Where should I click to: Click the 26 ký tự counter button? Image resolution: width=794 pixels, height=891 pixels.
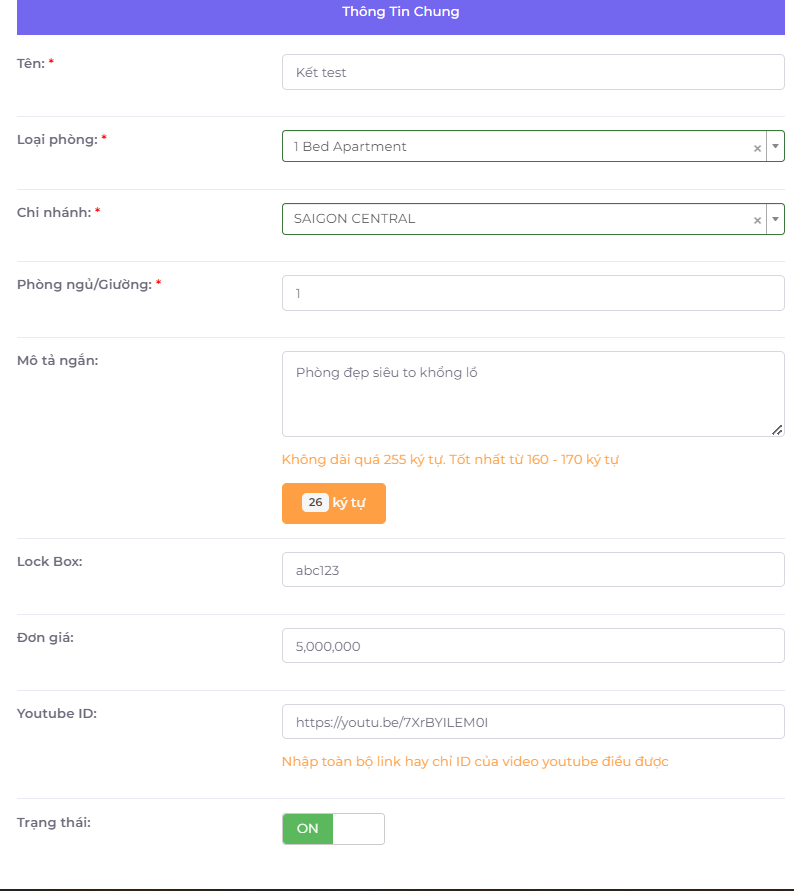pyautogui.click(x=333, y=503)
